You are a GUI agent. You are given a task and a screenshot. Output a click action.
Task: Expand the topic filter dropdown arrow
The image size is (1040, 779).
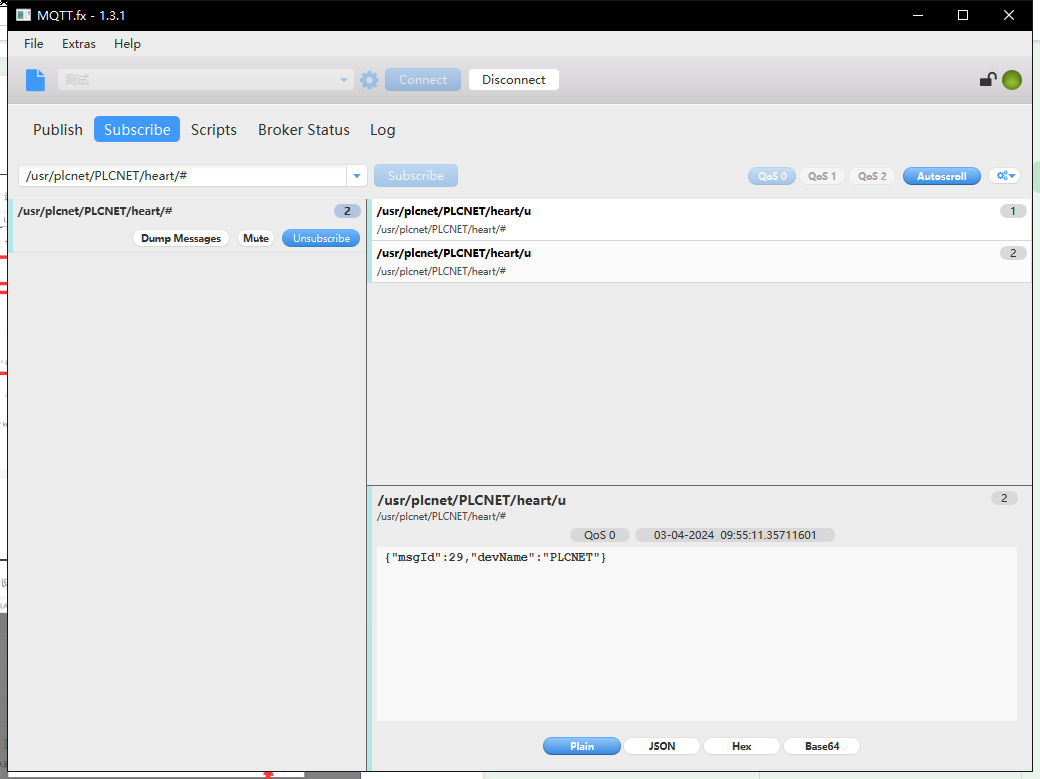tap(357, 176)
